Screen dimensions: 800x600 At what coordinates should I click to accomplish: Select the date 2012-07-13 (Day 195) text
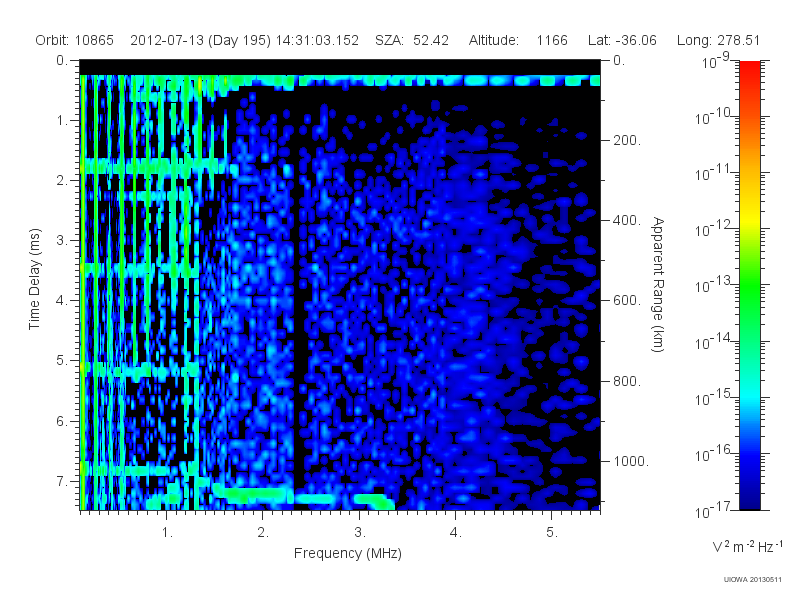201,40
